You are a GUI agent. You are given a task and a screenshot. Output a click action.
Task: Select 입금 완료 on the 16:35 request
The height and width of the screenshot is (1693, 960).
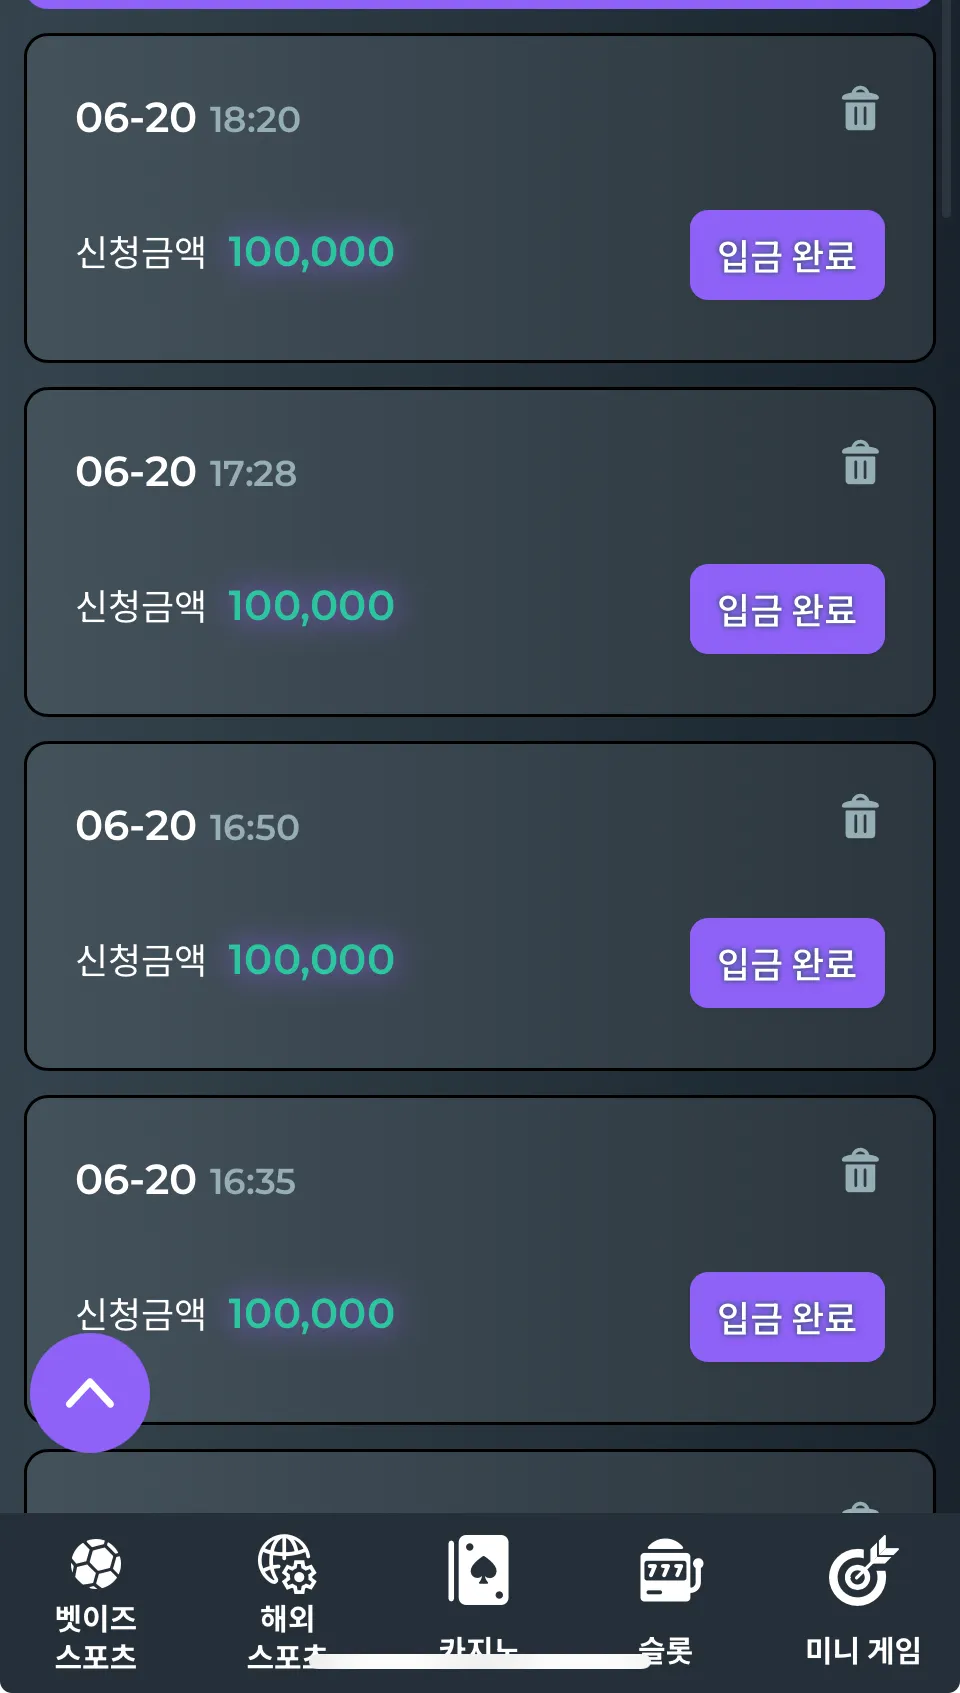tap(787, 1317)
